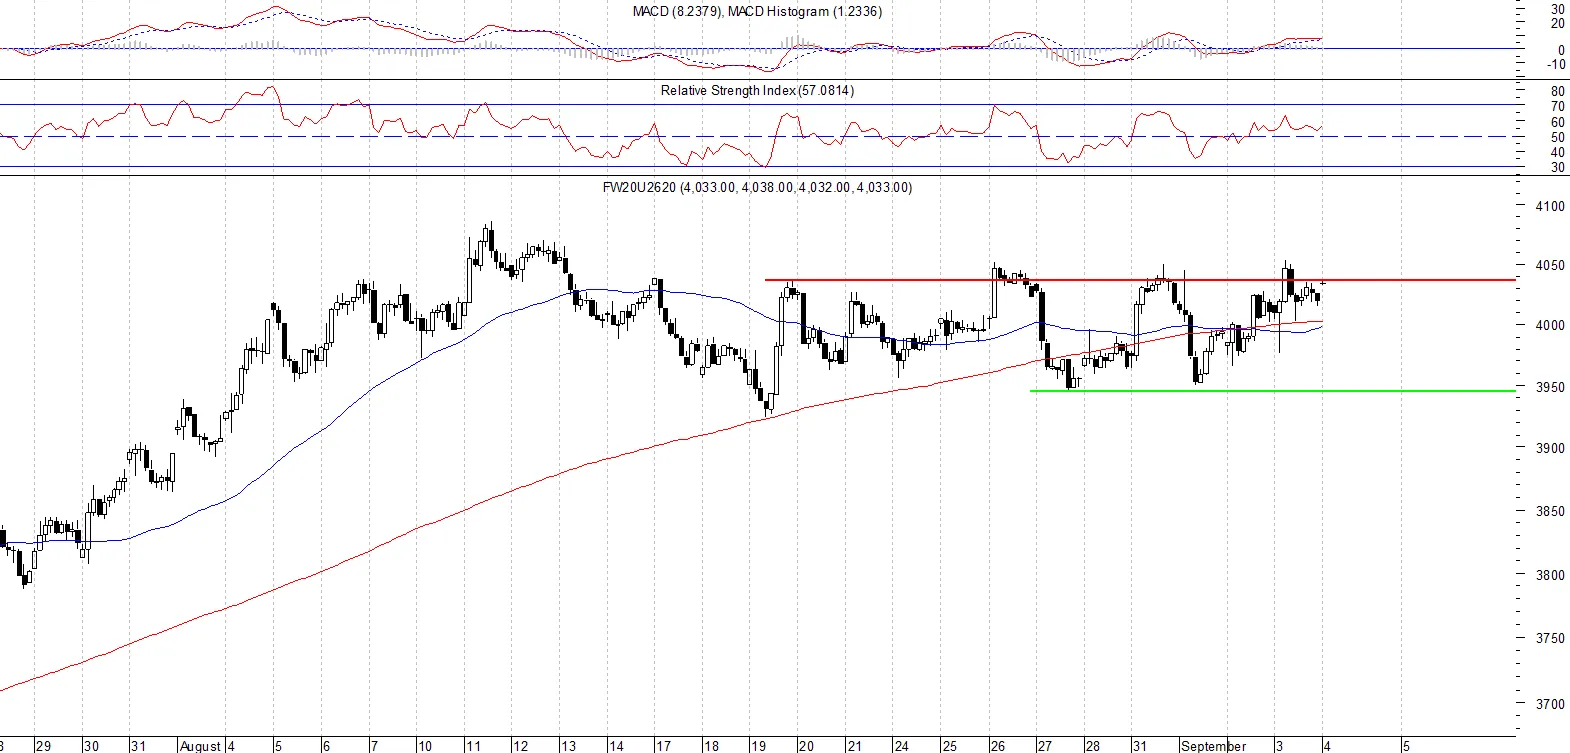Click the 70 level on RSI axis
The image size is (1570, 753).
tap(1558, 106)
